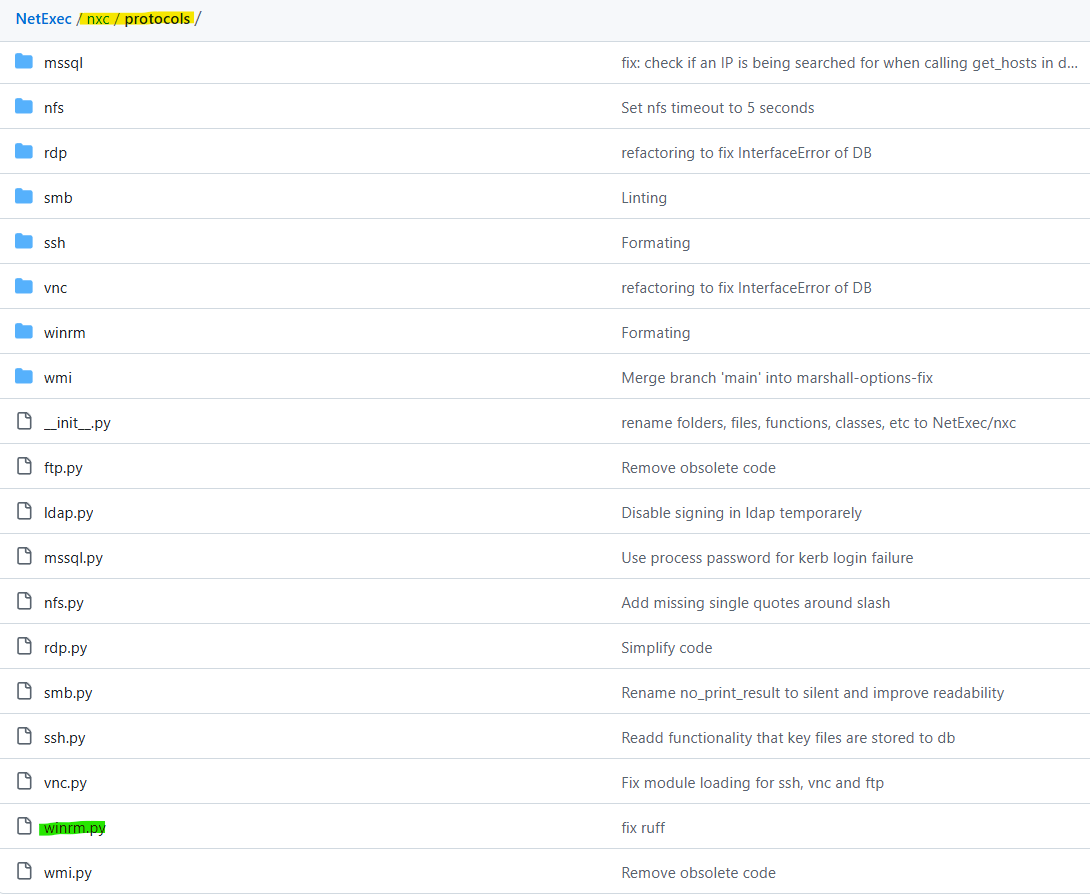
Task: Click the rdp folder icon
Action: tap(24, 152)
